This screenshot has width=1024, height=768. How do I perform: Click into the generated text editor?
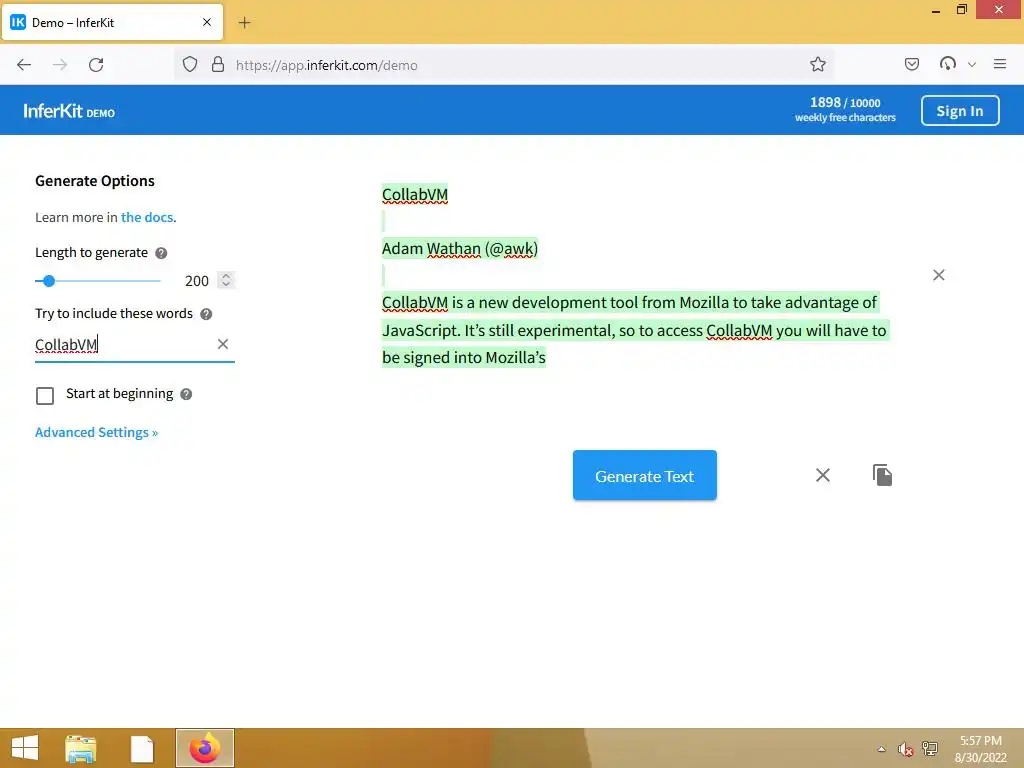(637, 276)
